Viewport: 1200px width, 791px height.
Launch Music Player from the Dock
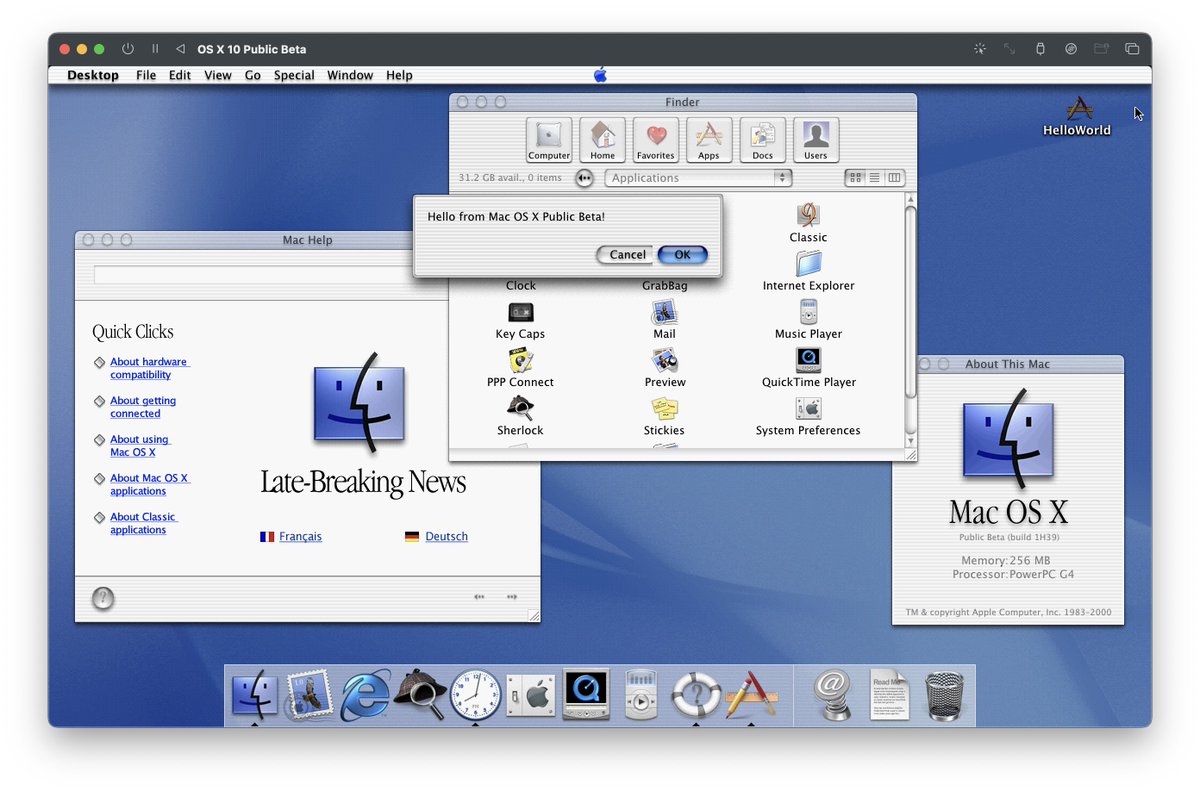[x=640, y=694]
